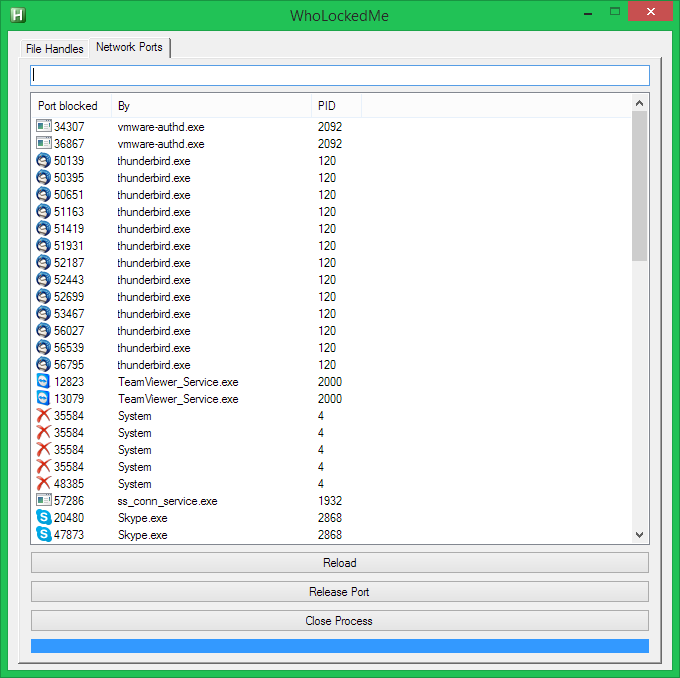The image size is (680, 678).
Task: Click PID 2000 in the 12823 row
Action: click(330, 382)
